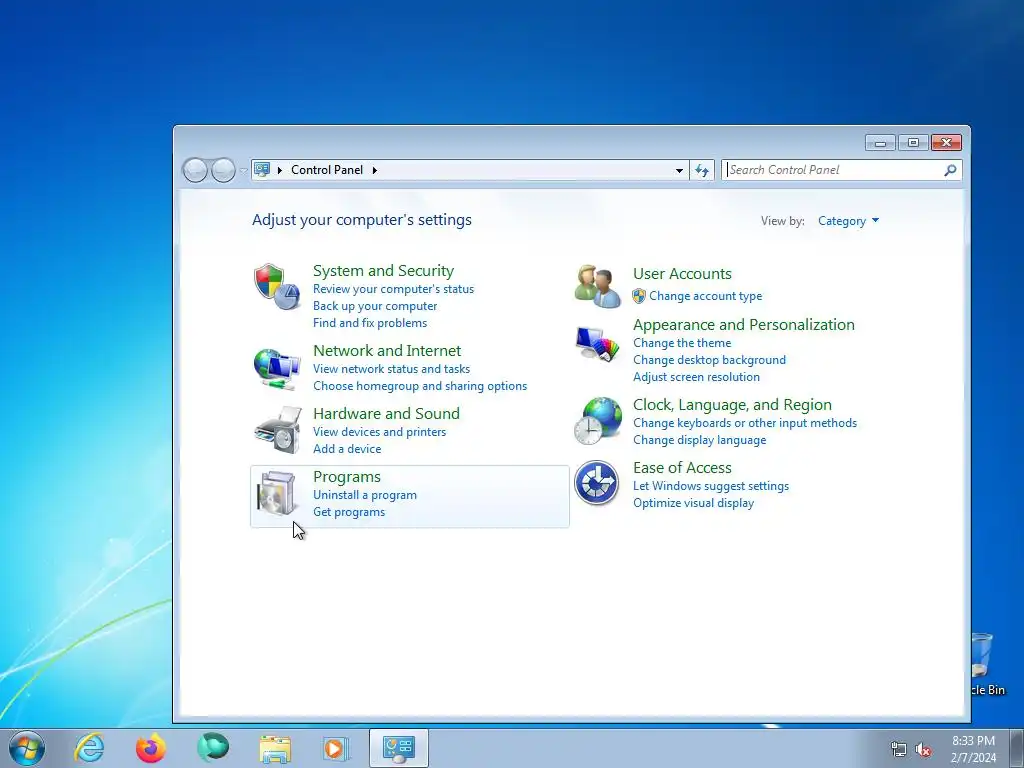Launch Internet Explorer from the taskbar

pos(89,748)
